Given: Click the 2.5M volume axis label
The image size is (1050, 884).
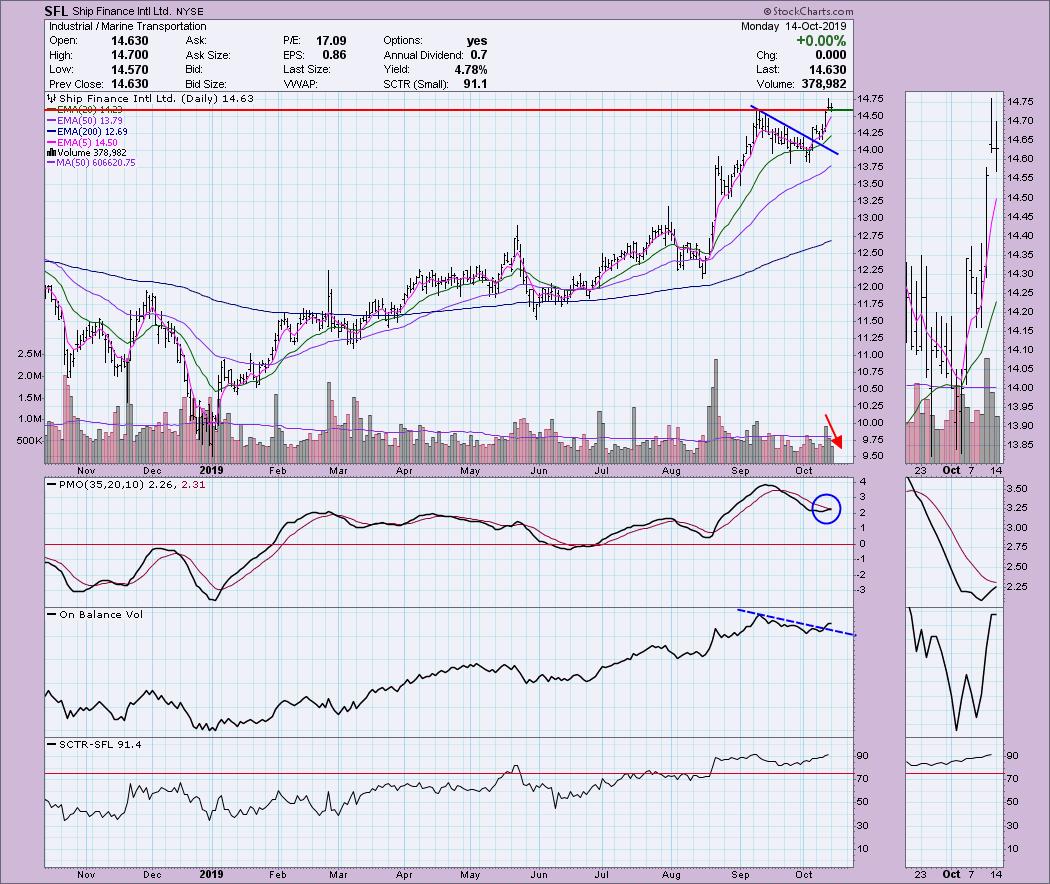Looking at the screenshot, I should click(31, 354).
